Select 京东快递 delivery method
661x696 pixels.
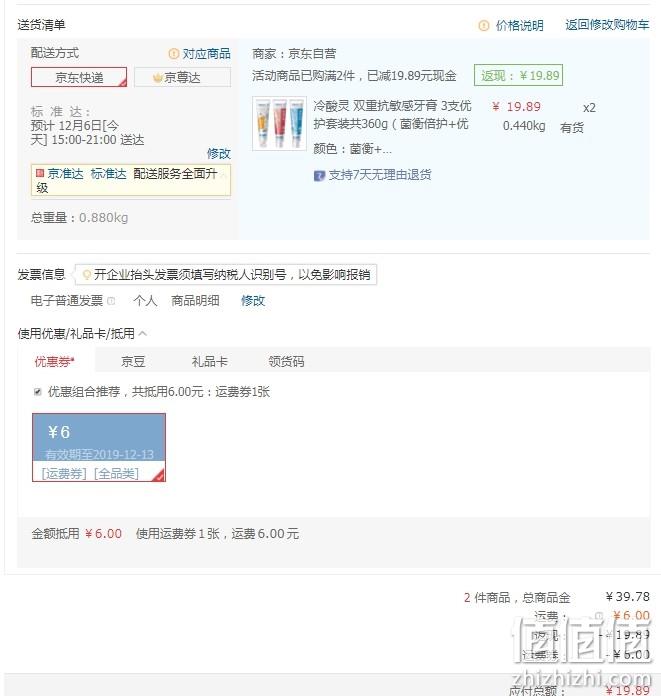pyautogui.click(x=79, y=77)
